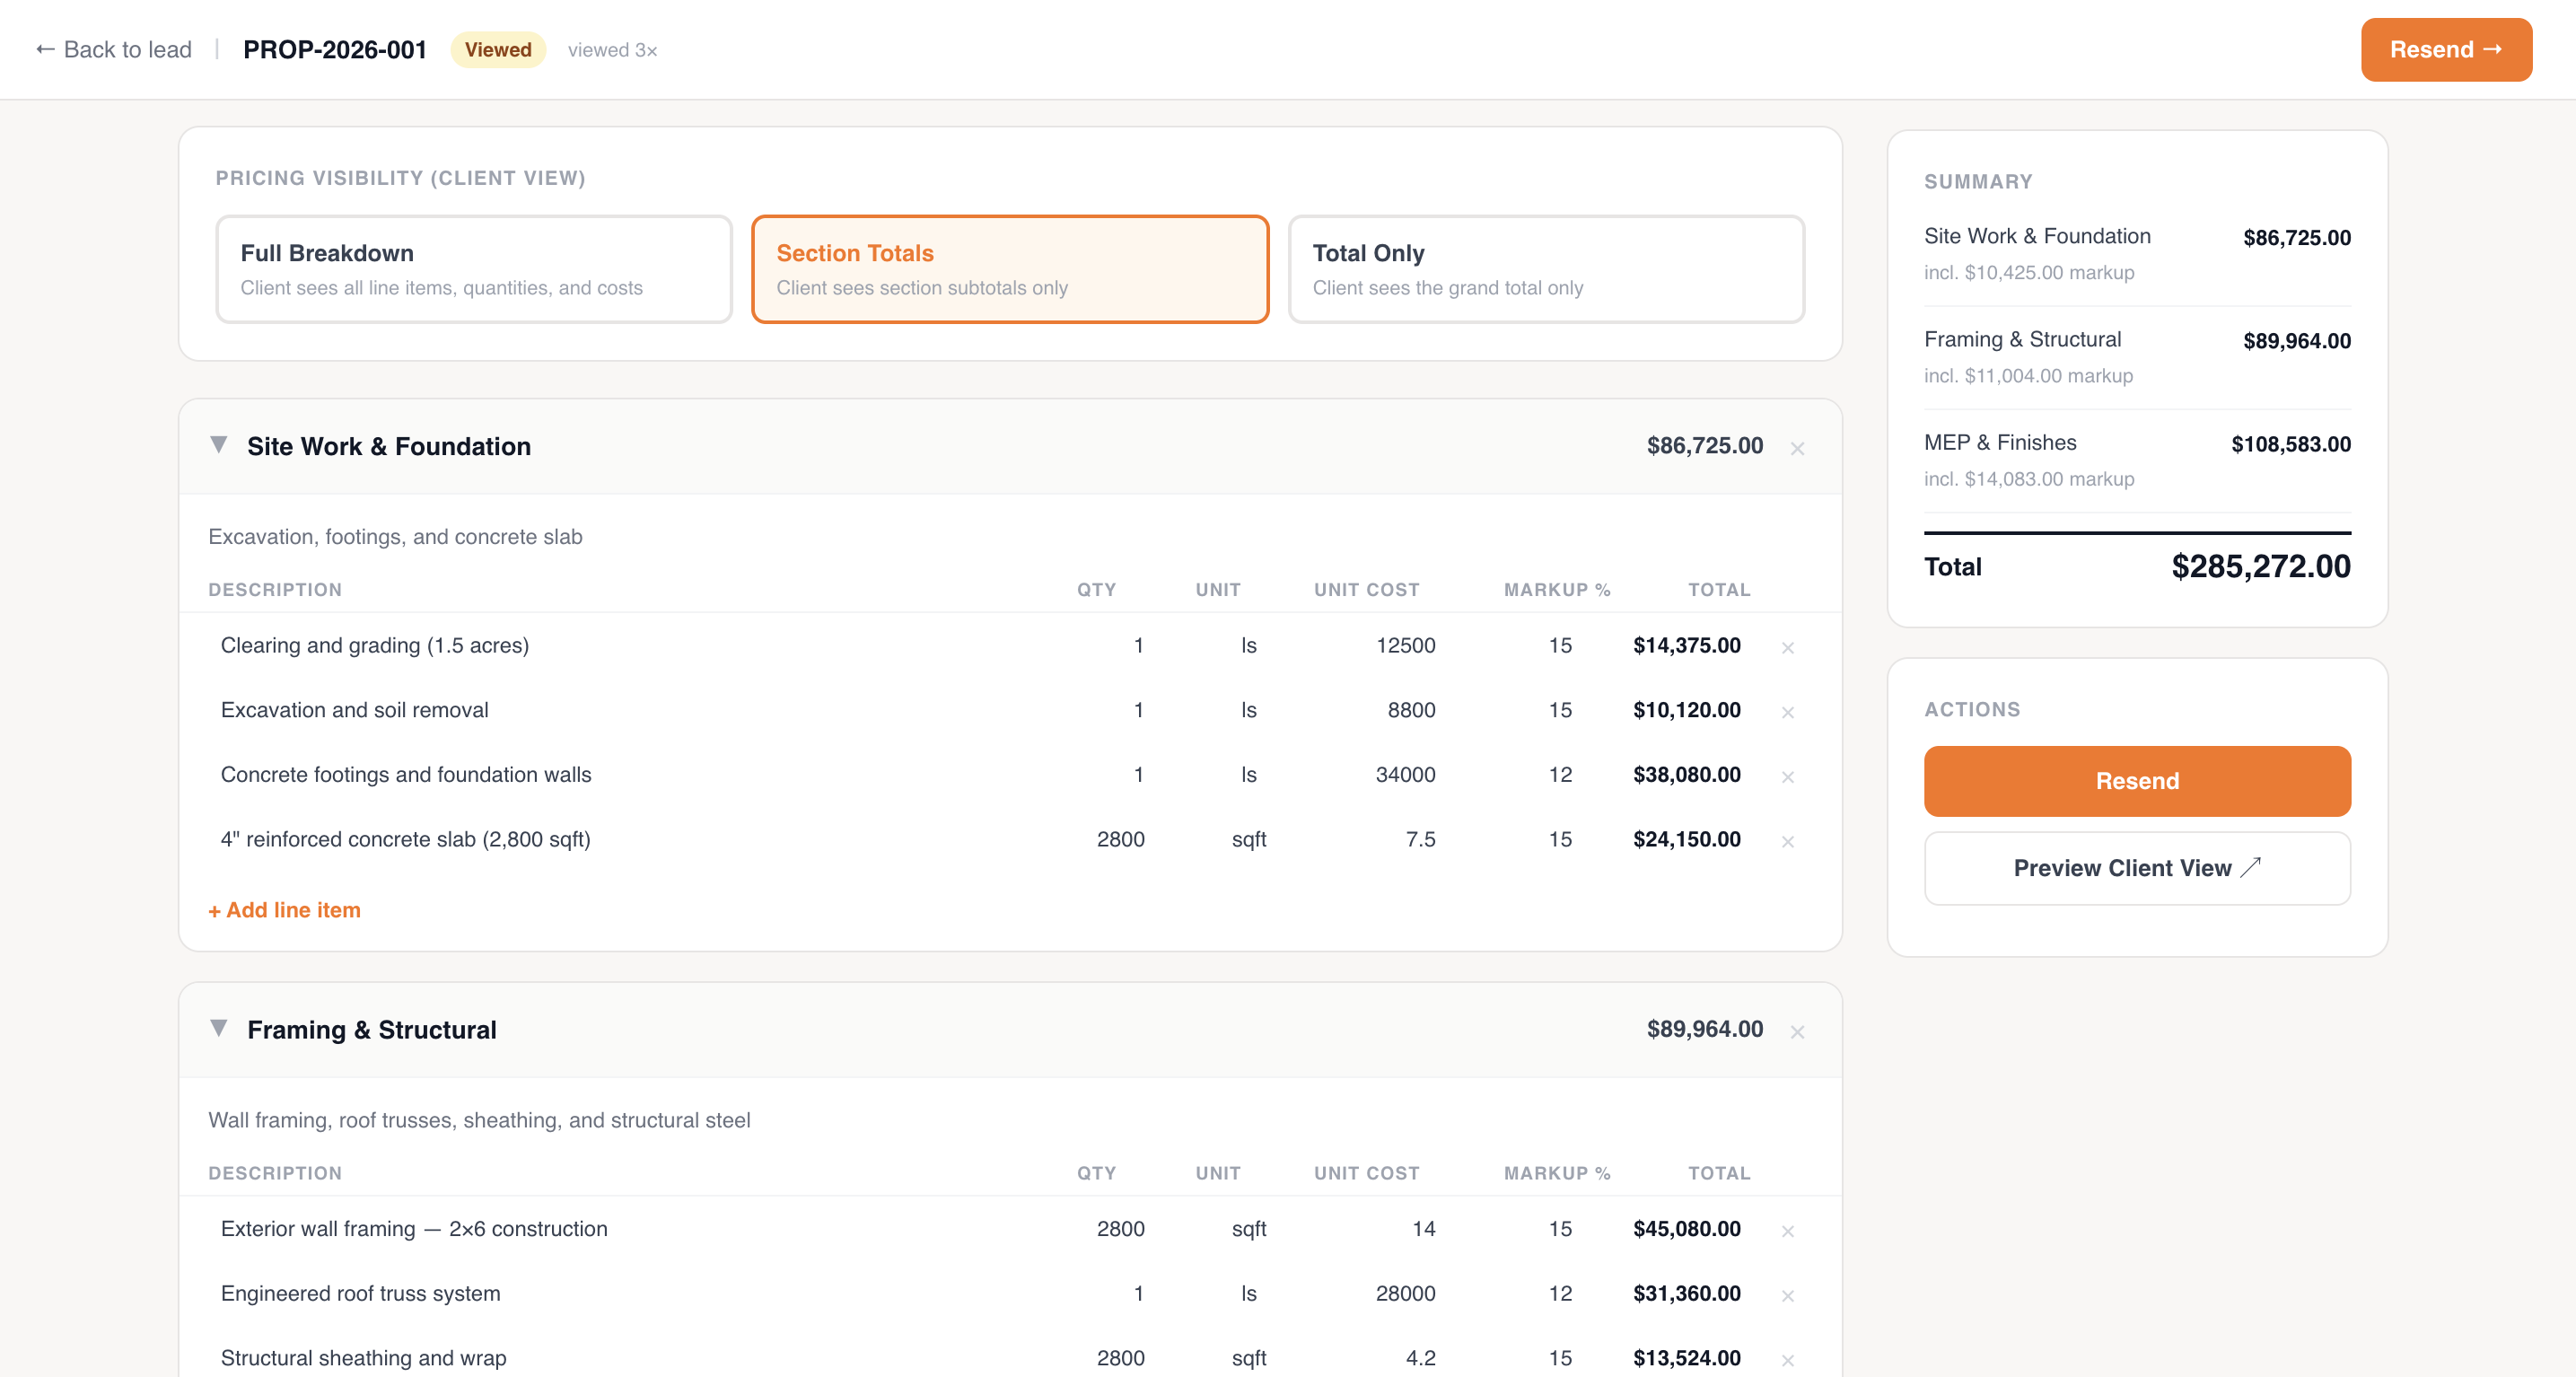This screenshot has width=2576, height=1377.
Task: Add line item to Site Work section
Action: coord(284,910)
